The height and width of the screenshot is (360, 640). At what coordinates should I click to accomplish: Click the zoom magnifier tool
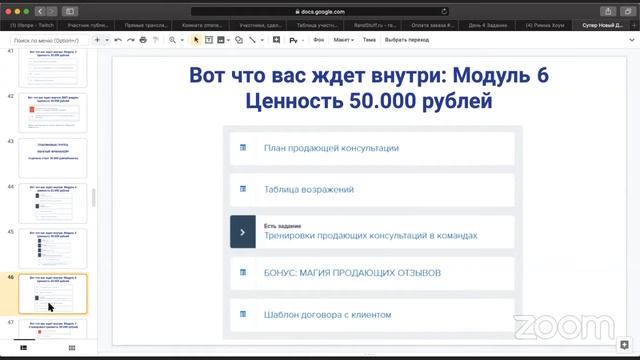click(x=173, y=40)
